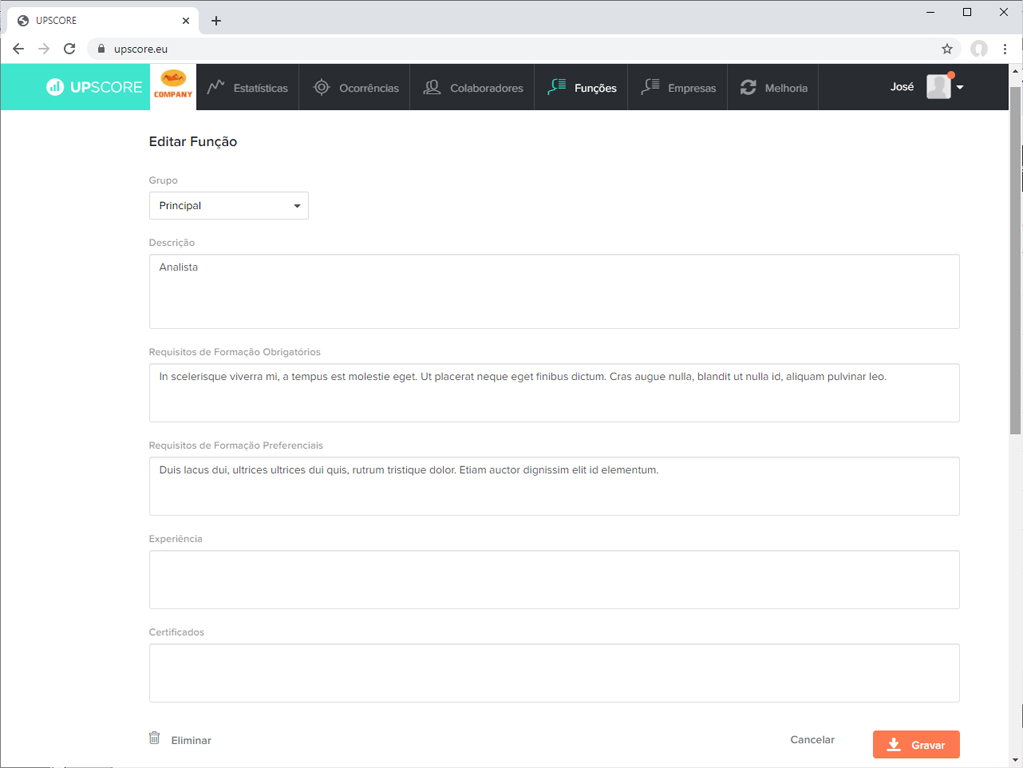
Task: Open the Chrome three-dot menu
Action: [1005, 49]
